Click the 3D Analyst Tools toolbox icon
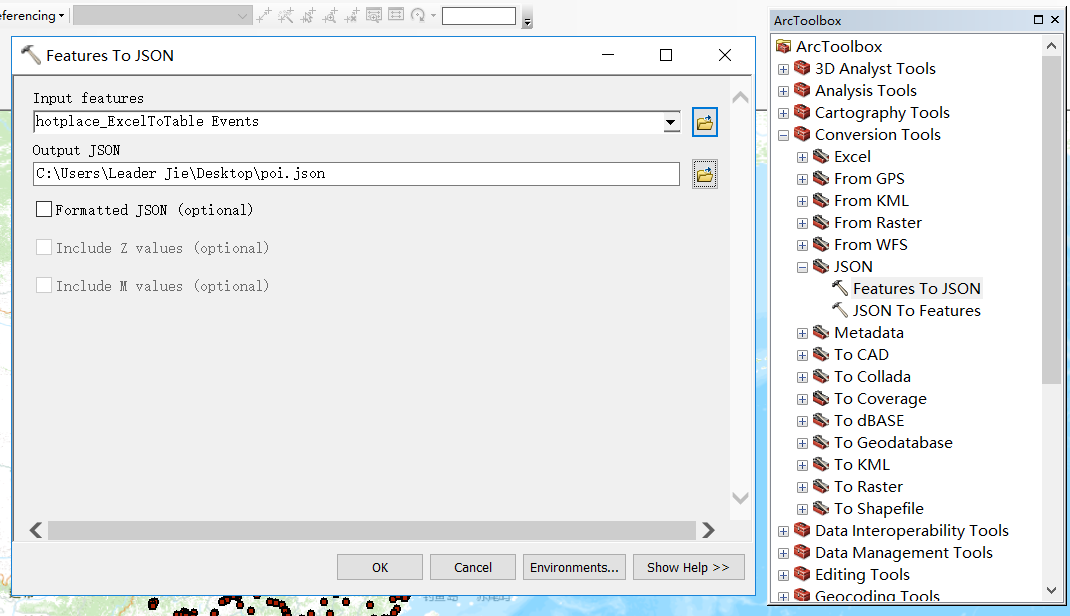This screenshot has width=1070, height=616. [802, 68]
